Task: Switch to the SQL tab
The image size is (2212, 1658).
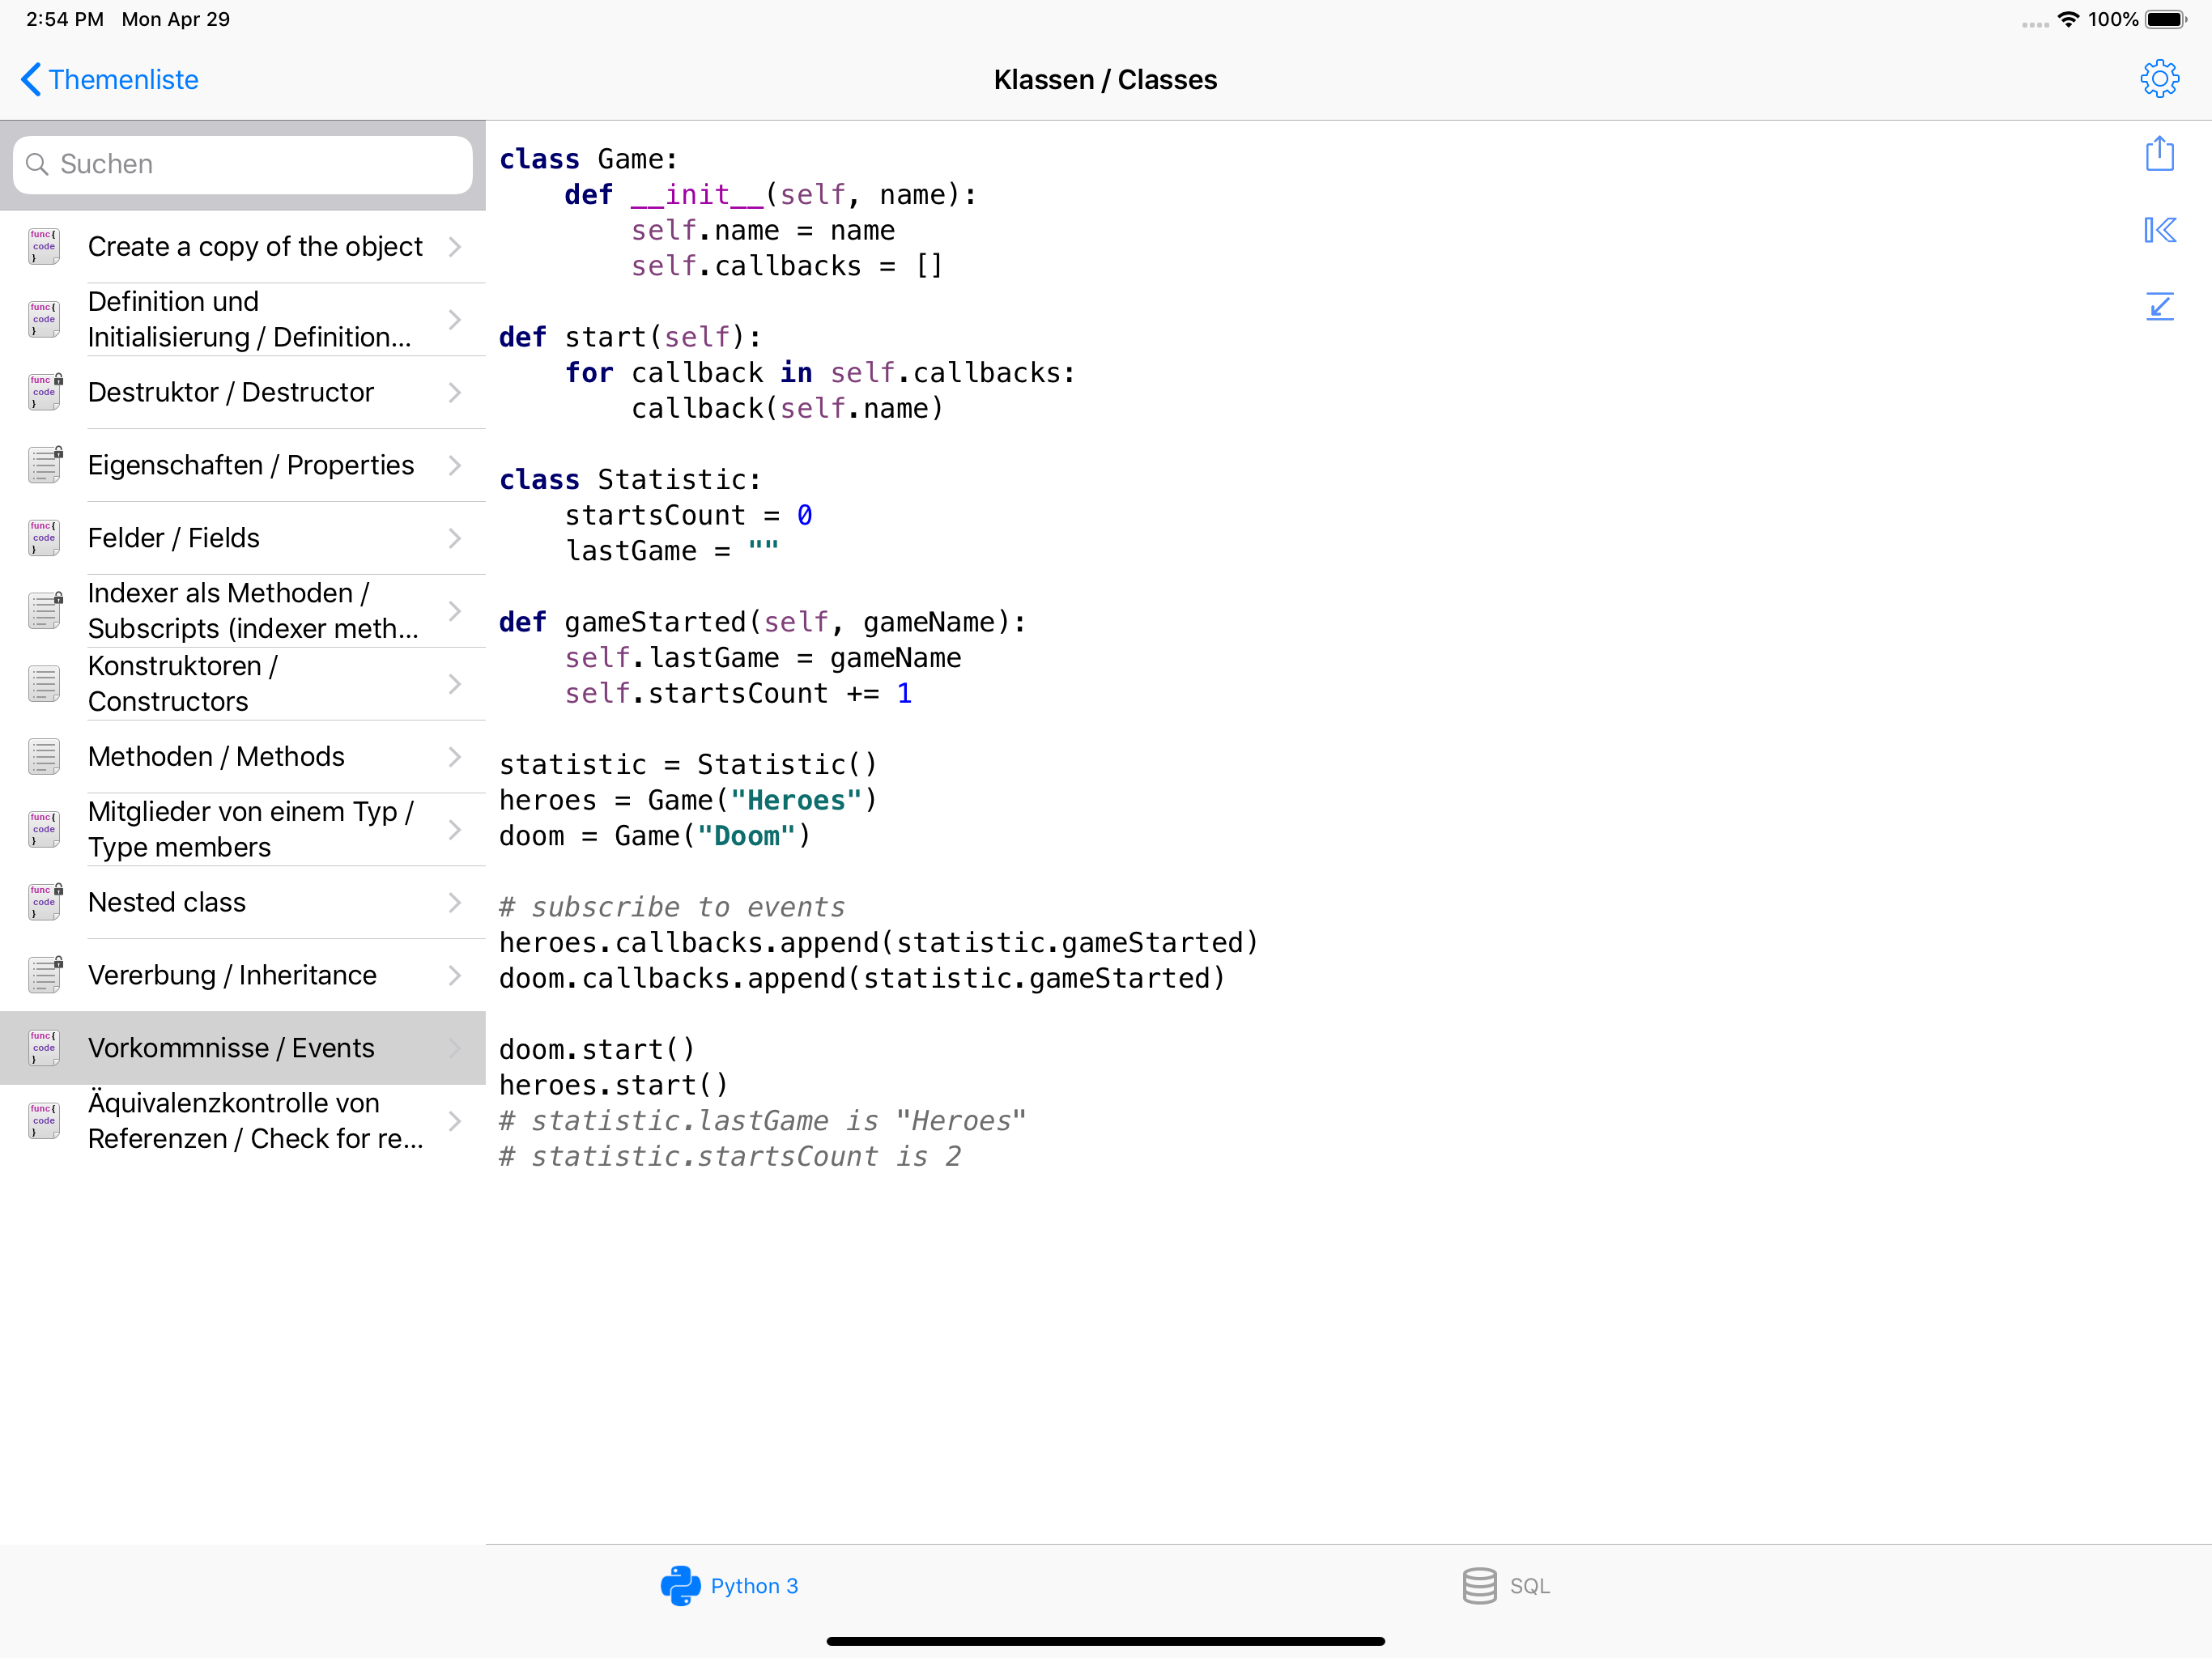Action: pyautogui.click(x=1529, y=1585)
